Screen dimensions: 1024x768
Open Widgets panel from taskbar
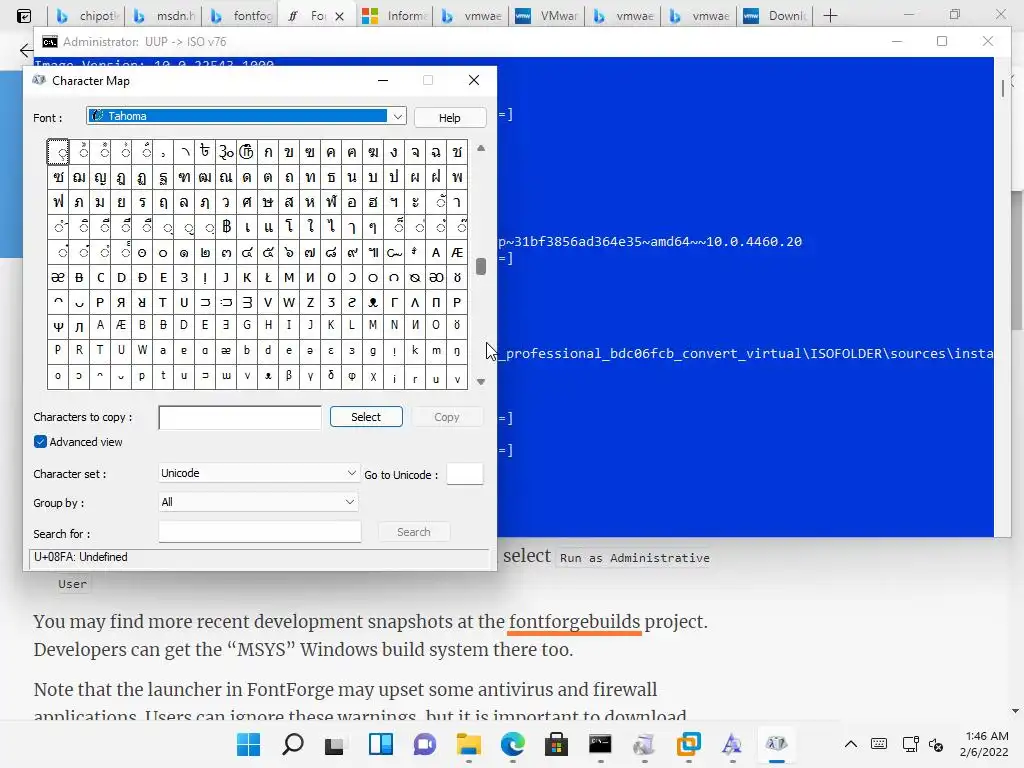point(381,744)
